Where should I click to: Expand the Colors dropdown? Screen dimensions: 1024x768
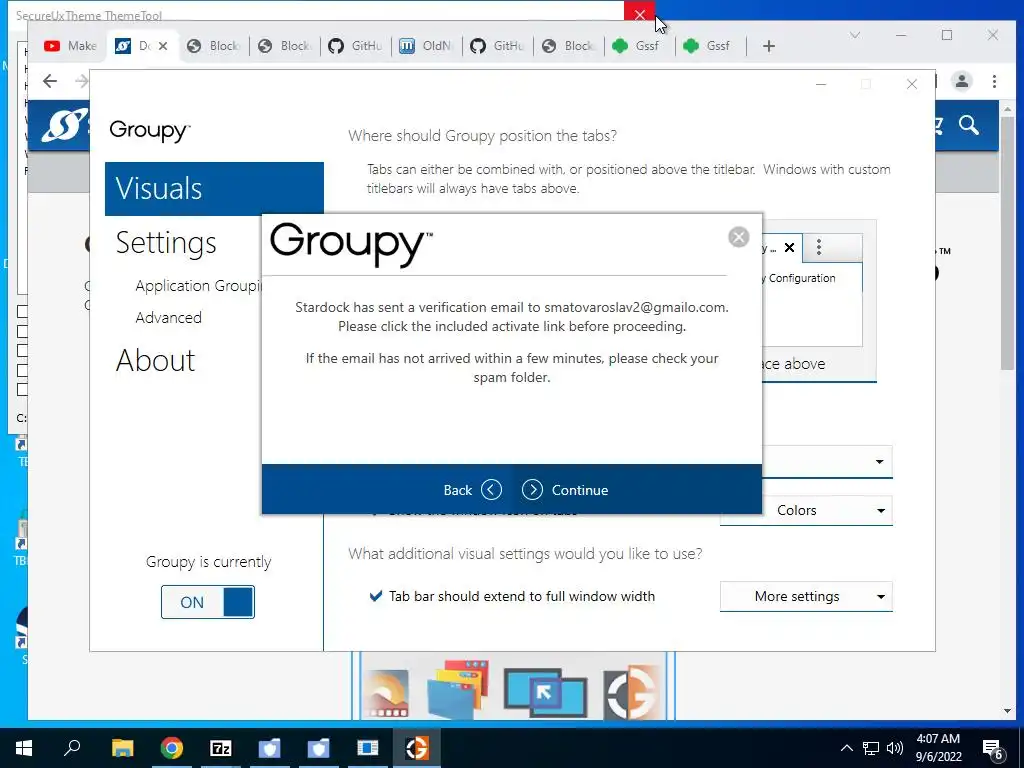(806, 510)
